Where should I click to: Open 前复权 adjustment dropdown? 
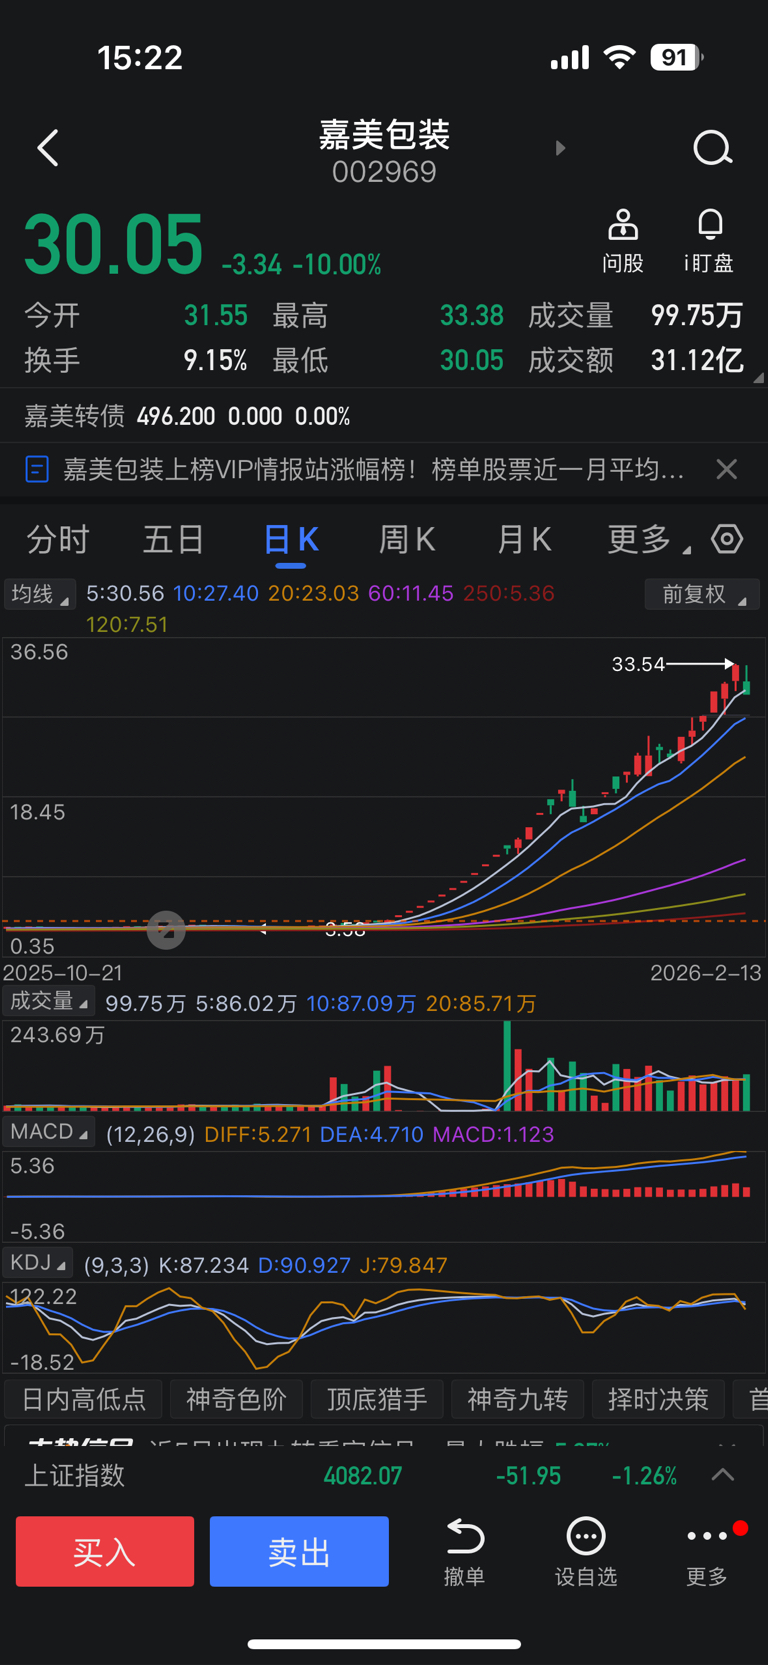[x=701, y=594]
